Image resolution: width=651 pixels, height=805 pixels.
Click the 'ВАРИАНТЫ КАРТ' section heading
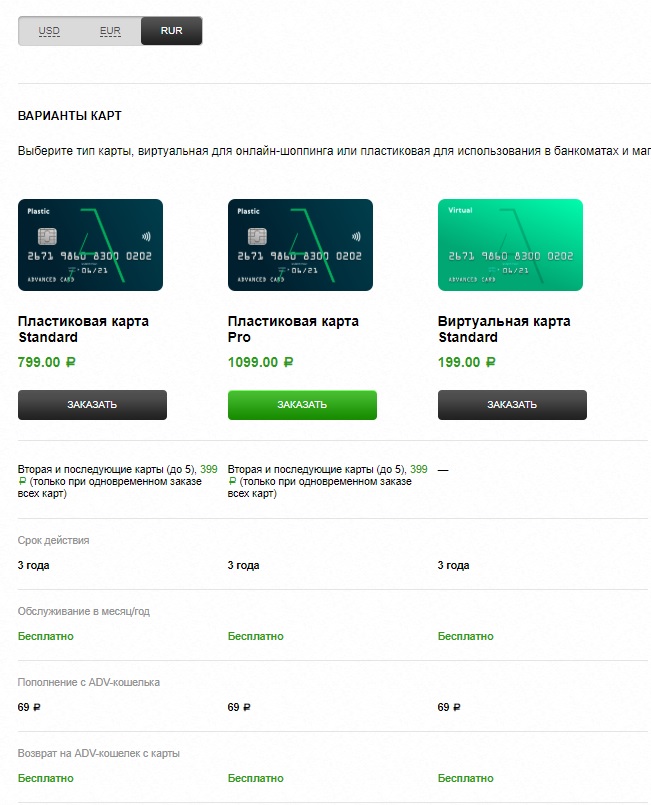(70, 116)
